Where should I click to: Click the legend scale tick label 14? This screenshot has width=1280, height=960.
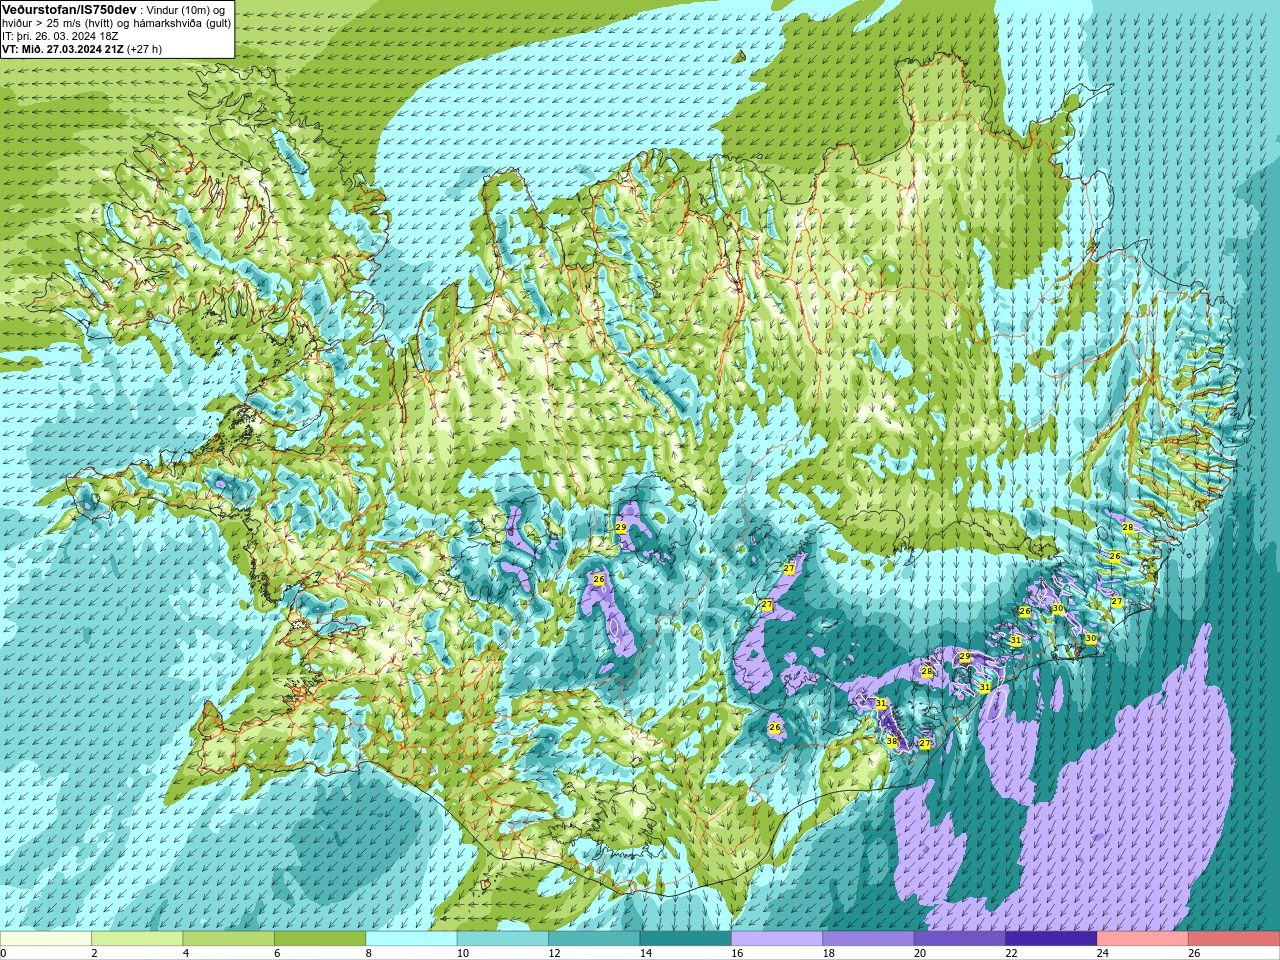(645, 953)
